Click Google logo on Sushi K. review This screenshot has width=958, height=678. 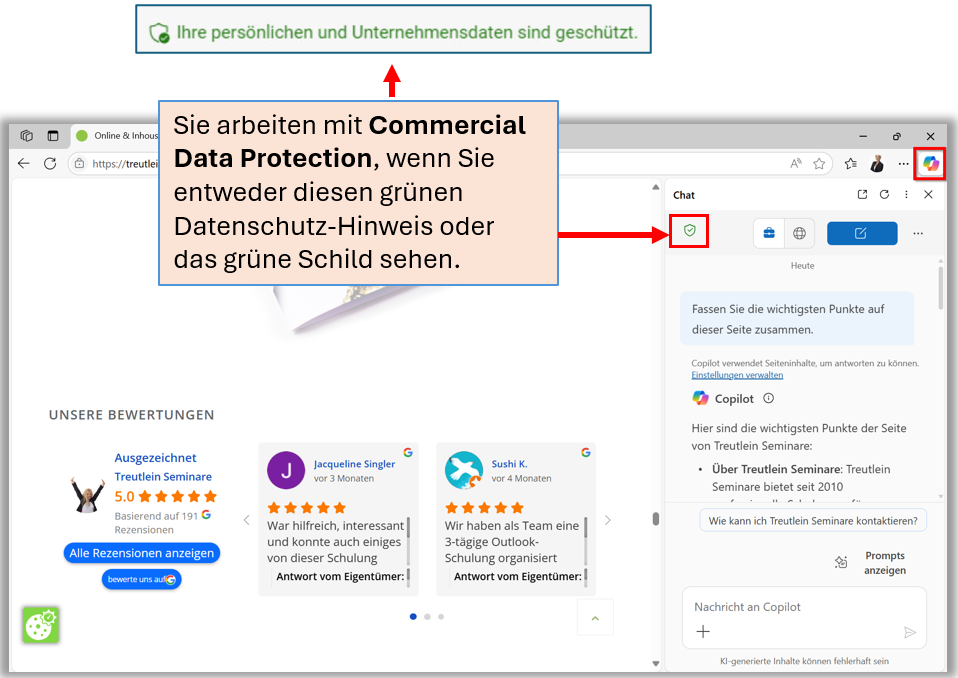coord(585,453)
